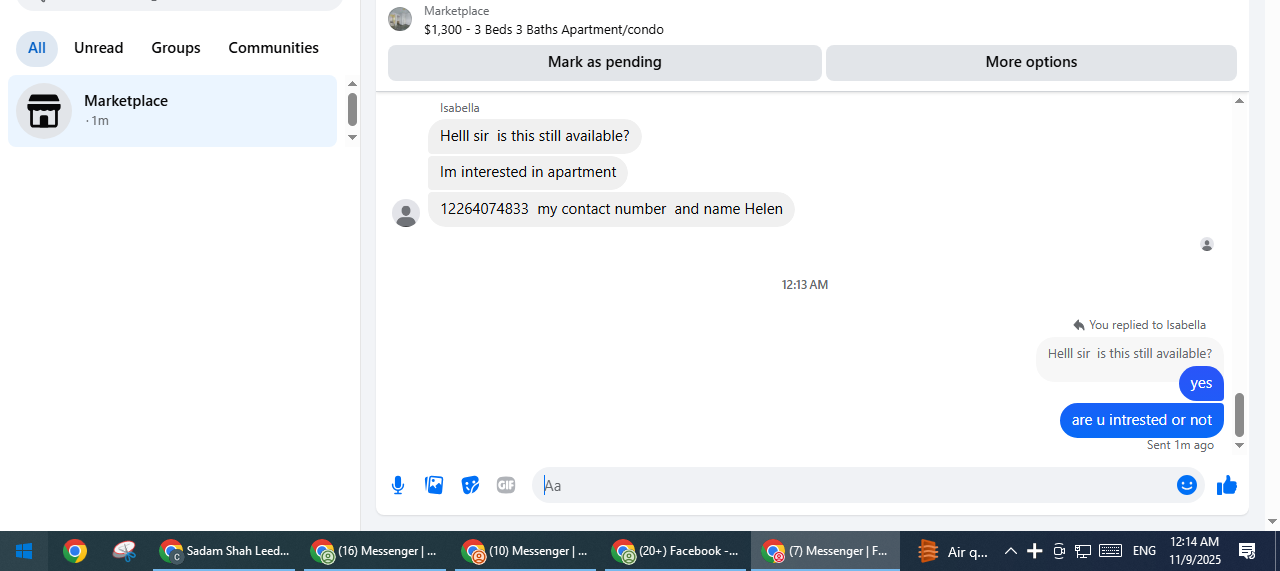
Task: Open the system tray hidden icons chevron
Action: [x=1010, y=551]
